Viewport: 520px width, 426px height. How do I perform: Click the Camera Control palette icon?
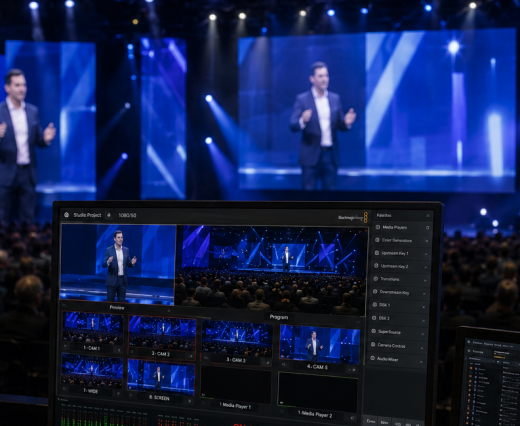pyautogui.click(x=373, y=345)
